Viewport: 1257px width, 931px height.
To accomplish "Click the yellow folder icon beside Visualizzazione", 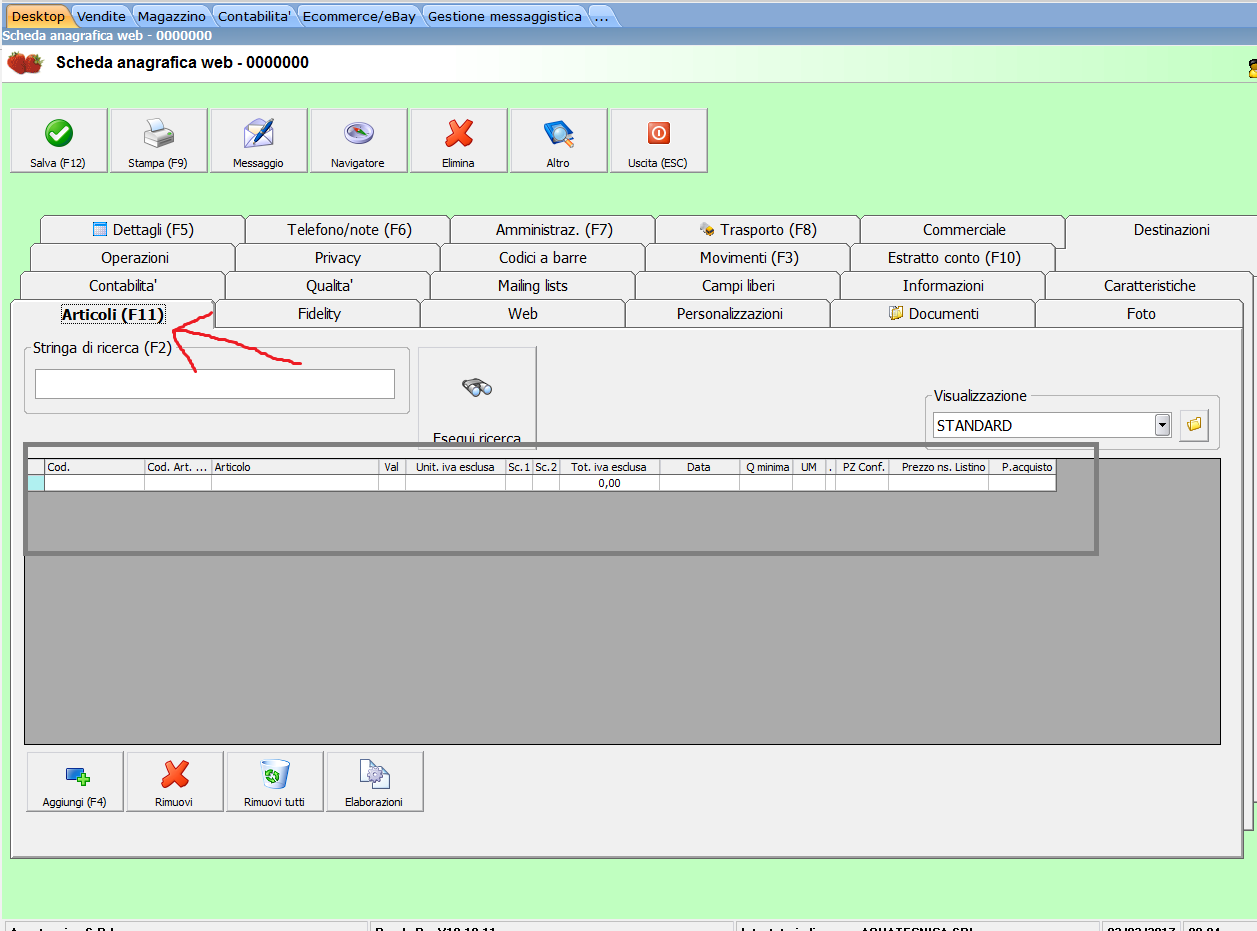I will tap(1194, 425).
